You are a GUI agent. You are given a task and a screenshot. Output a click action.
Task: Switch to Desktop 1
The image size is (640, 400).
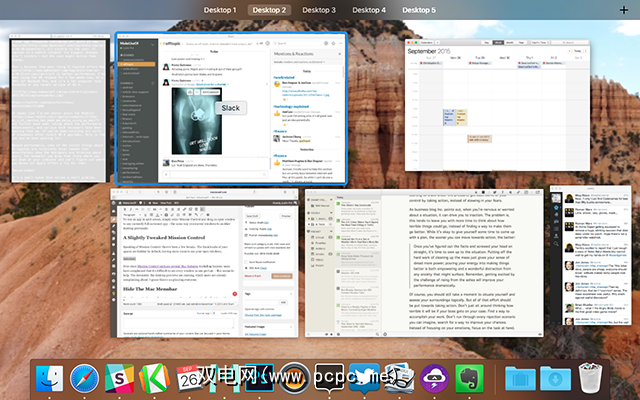tap(220, 9)
